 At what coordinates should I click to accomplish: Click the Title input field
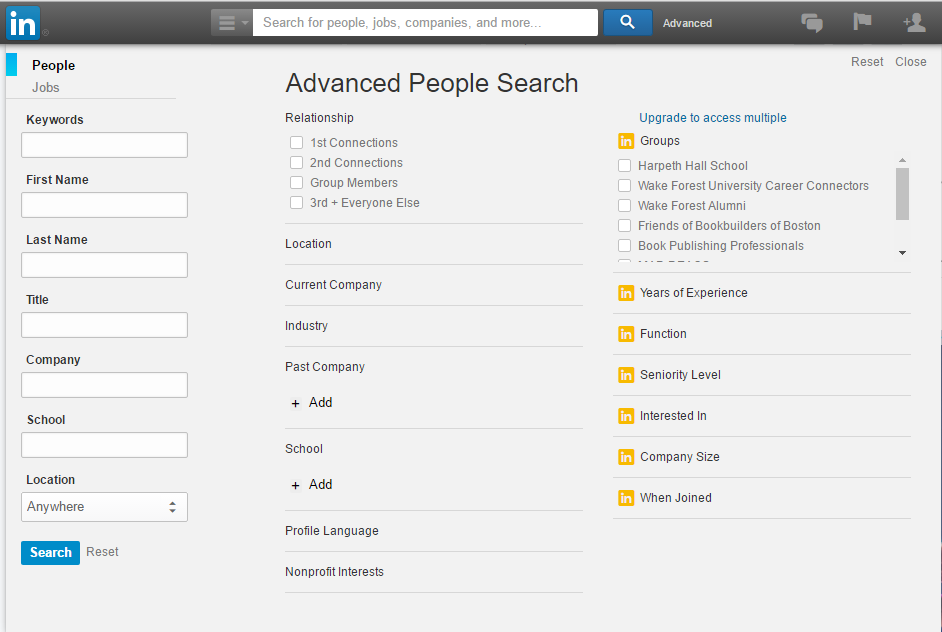pos(105,325)
